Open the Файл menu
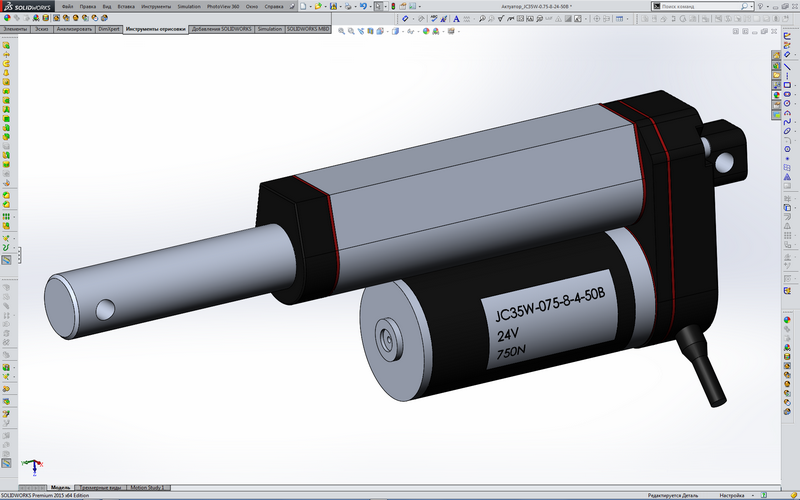 [x=67, y=6]
